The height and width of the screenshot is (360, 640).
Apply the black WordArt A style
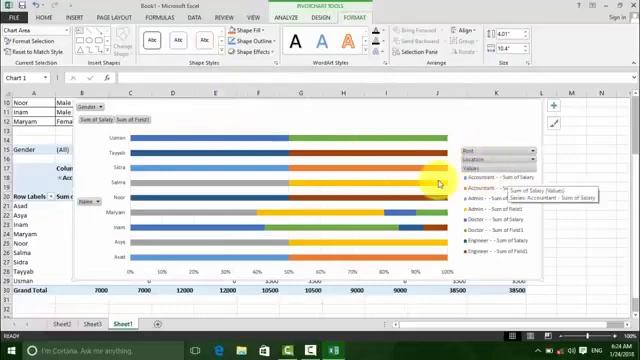point(296,41)
